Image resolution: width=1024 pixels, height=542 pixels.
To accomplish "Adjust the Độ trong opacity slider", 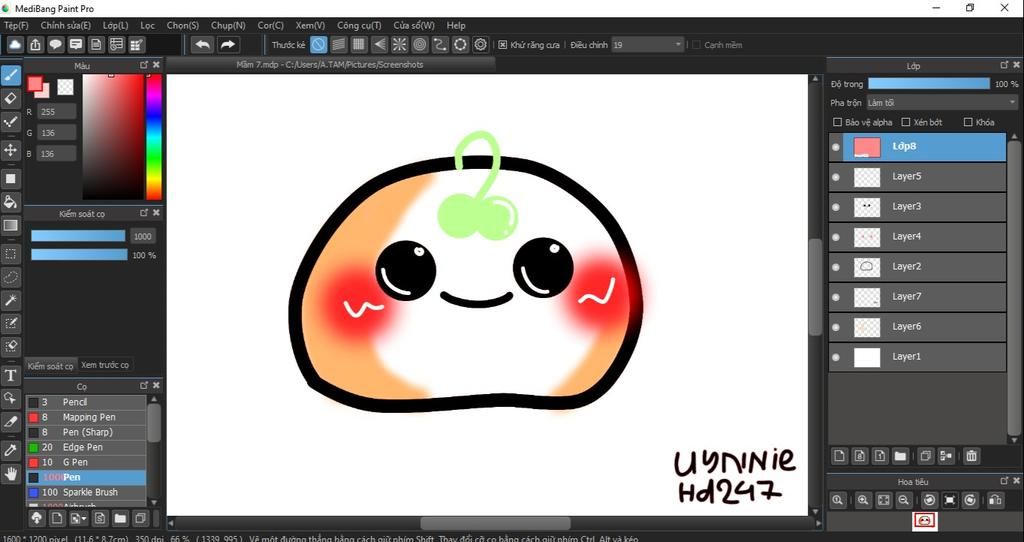I will pos(929,84).
